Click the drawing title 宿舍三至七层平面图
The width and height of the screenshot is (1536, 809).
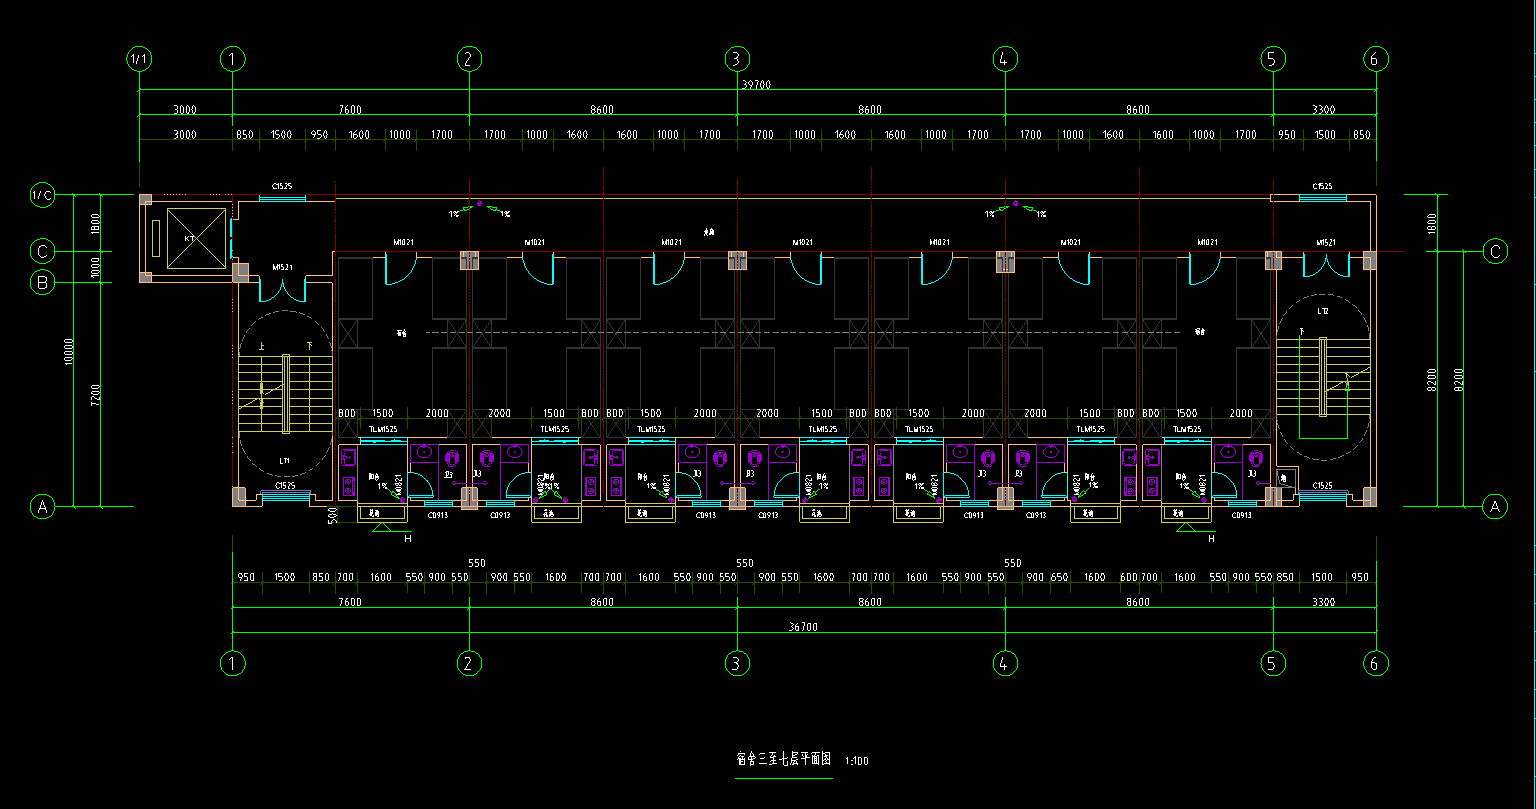click(783, 759)
